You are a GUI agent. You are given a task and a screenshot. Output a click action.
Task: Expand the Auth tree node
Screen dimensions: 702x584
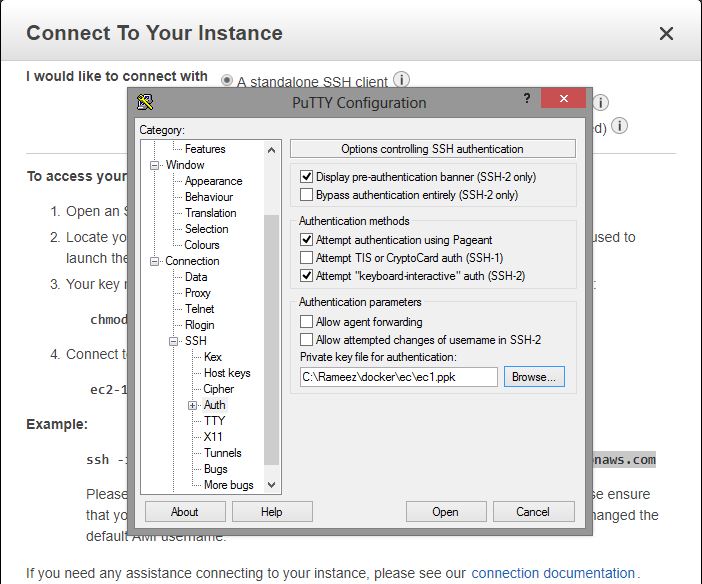coord(193,405)
